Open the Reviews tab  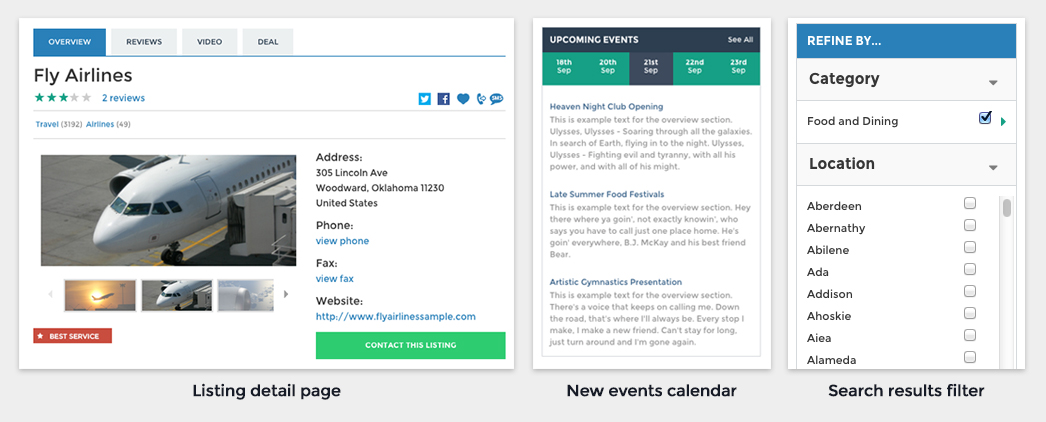click(x=144, y=42)
